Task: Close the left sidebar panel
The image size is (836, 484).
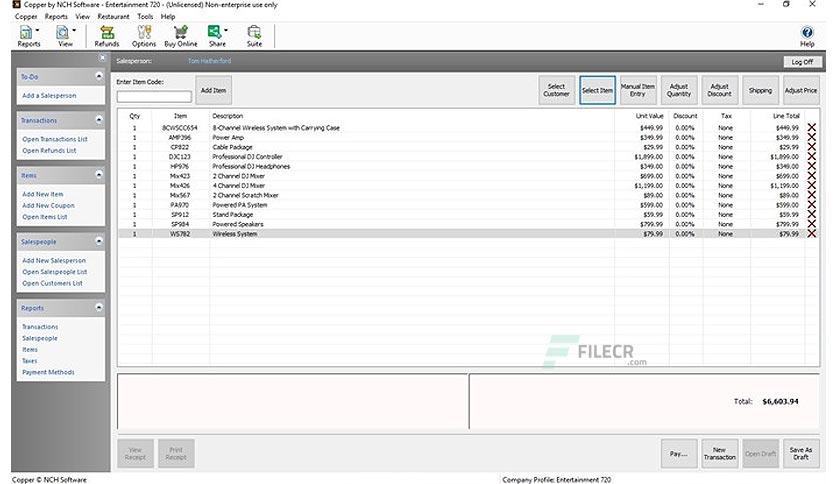Action: click(102, 58)
